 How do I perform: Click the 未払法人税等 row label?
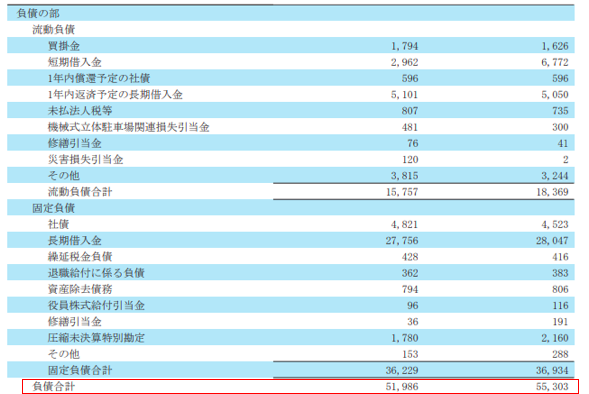[80, 111]
